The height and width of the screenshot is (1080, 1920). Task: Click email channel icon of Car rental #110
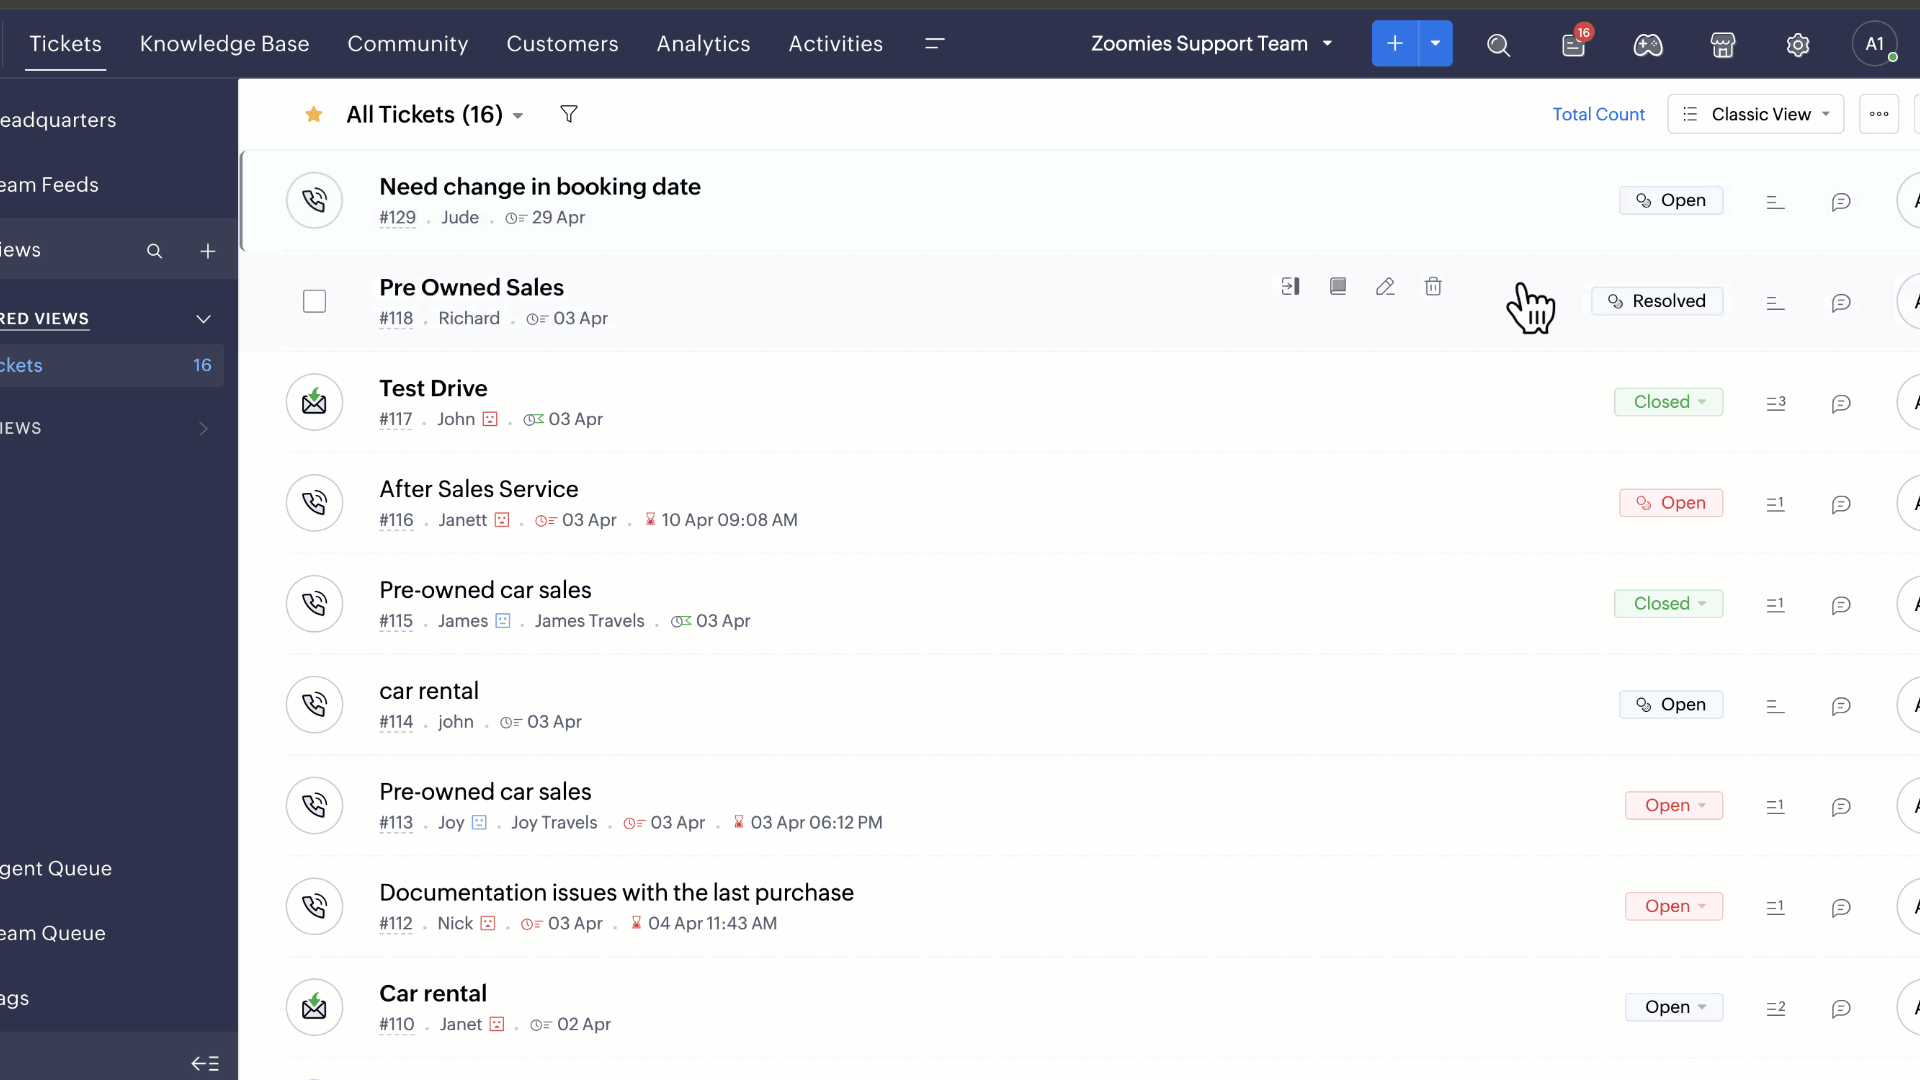coord(314,1007)
